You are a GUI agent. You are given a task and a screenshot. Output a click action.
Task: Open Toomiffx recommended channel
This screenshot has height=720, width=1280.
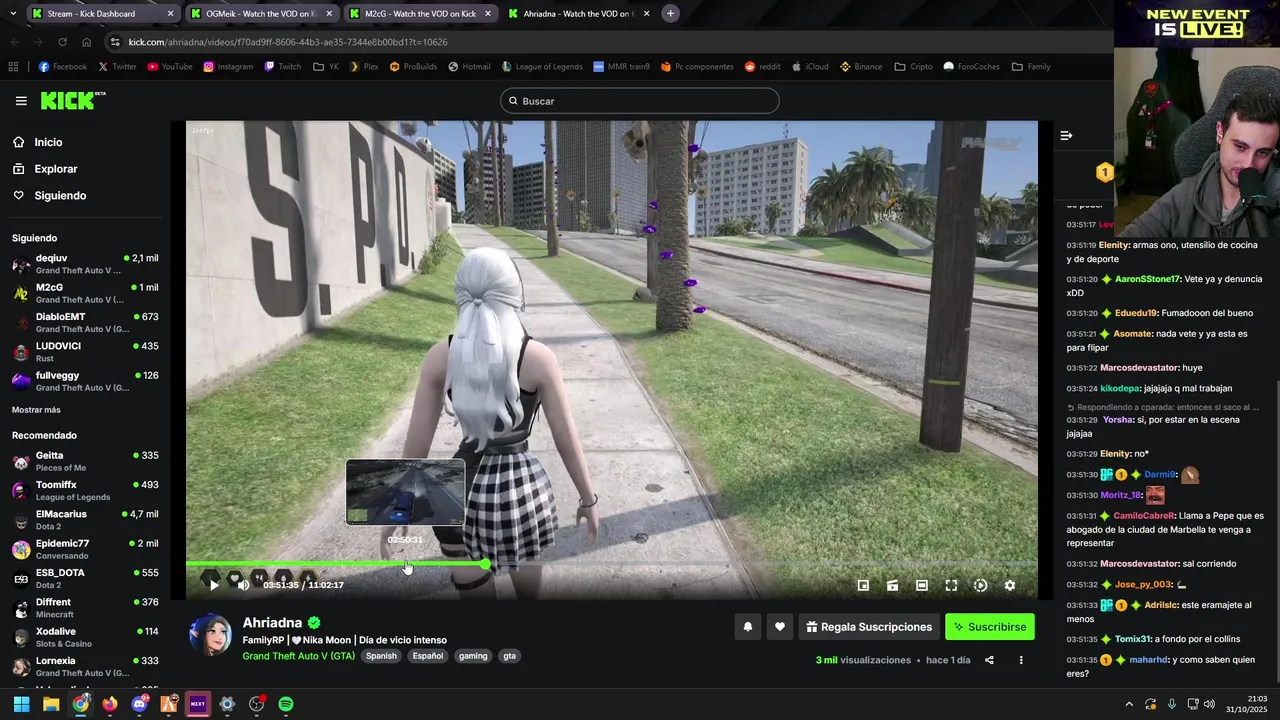(x=85, y=490)
